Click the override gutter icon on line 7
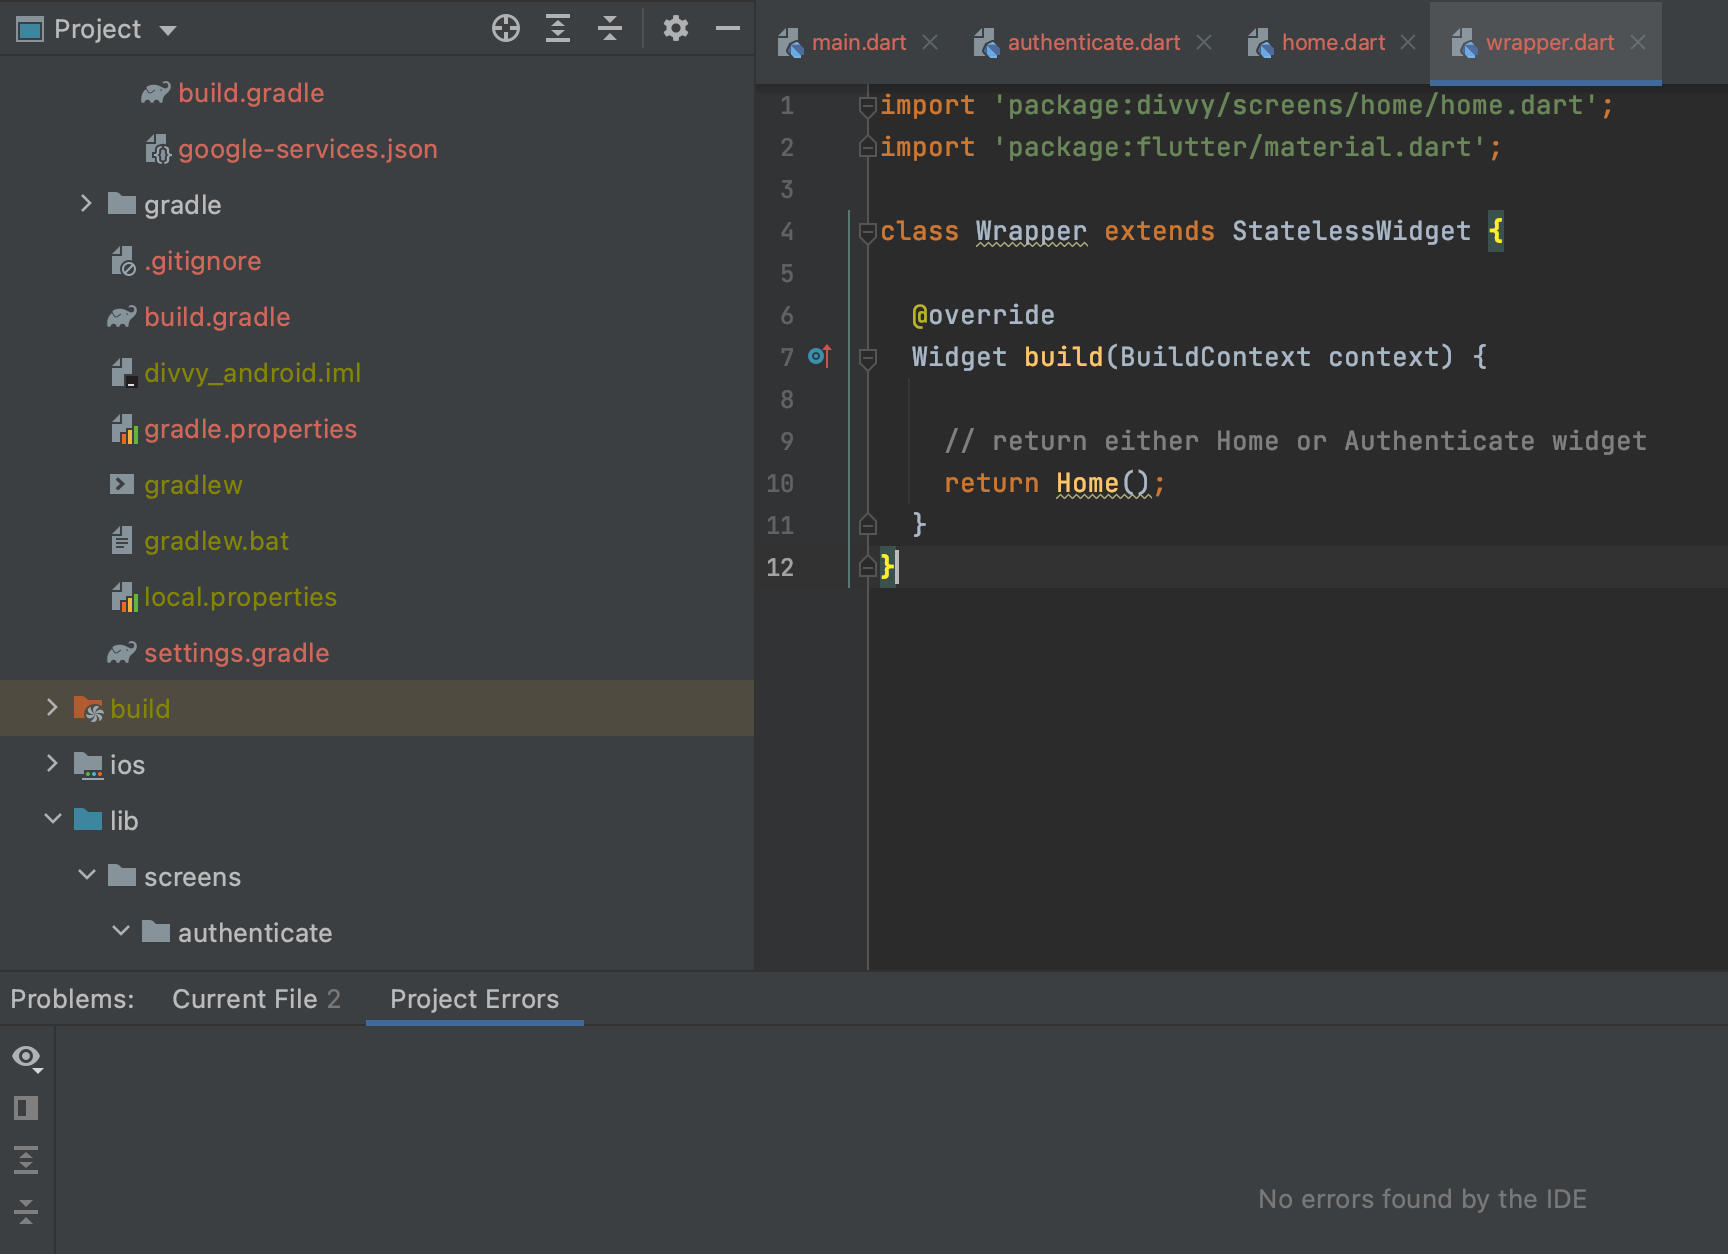 coord(819,356)
